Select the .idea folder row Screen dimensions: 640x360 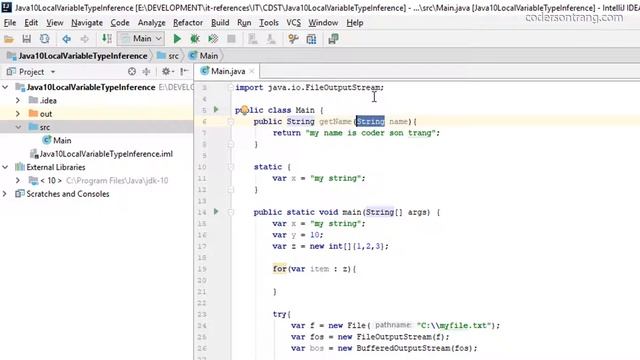point(96,100)
